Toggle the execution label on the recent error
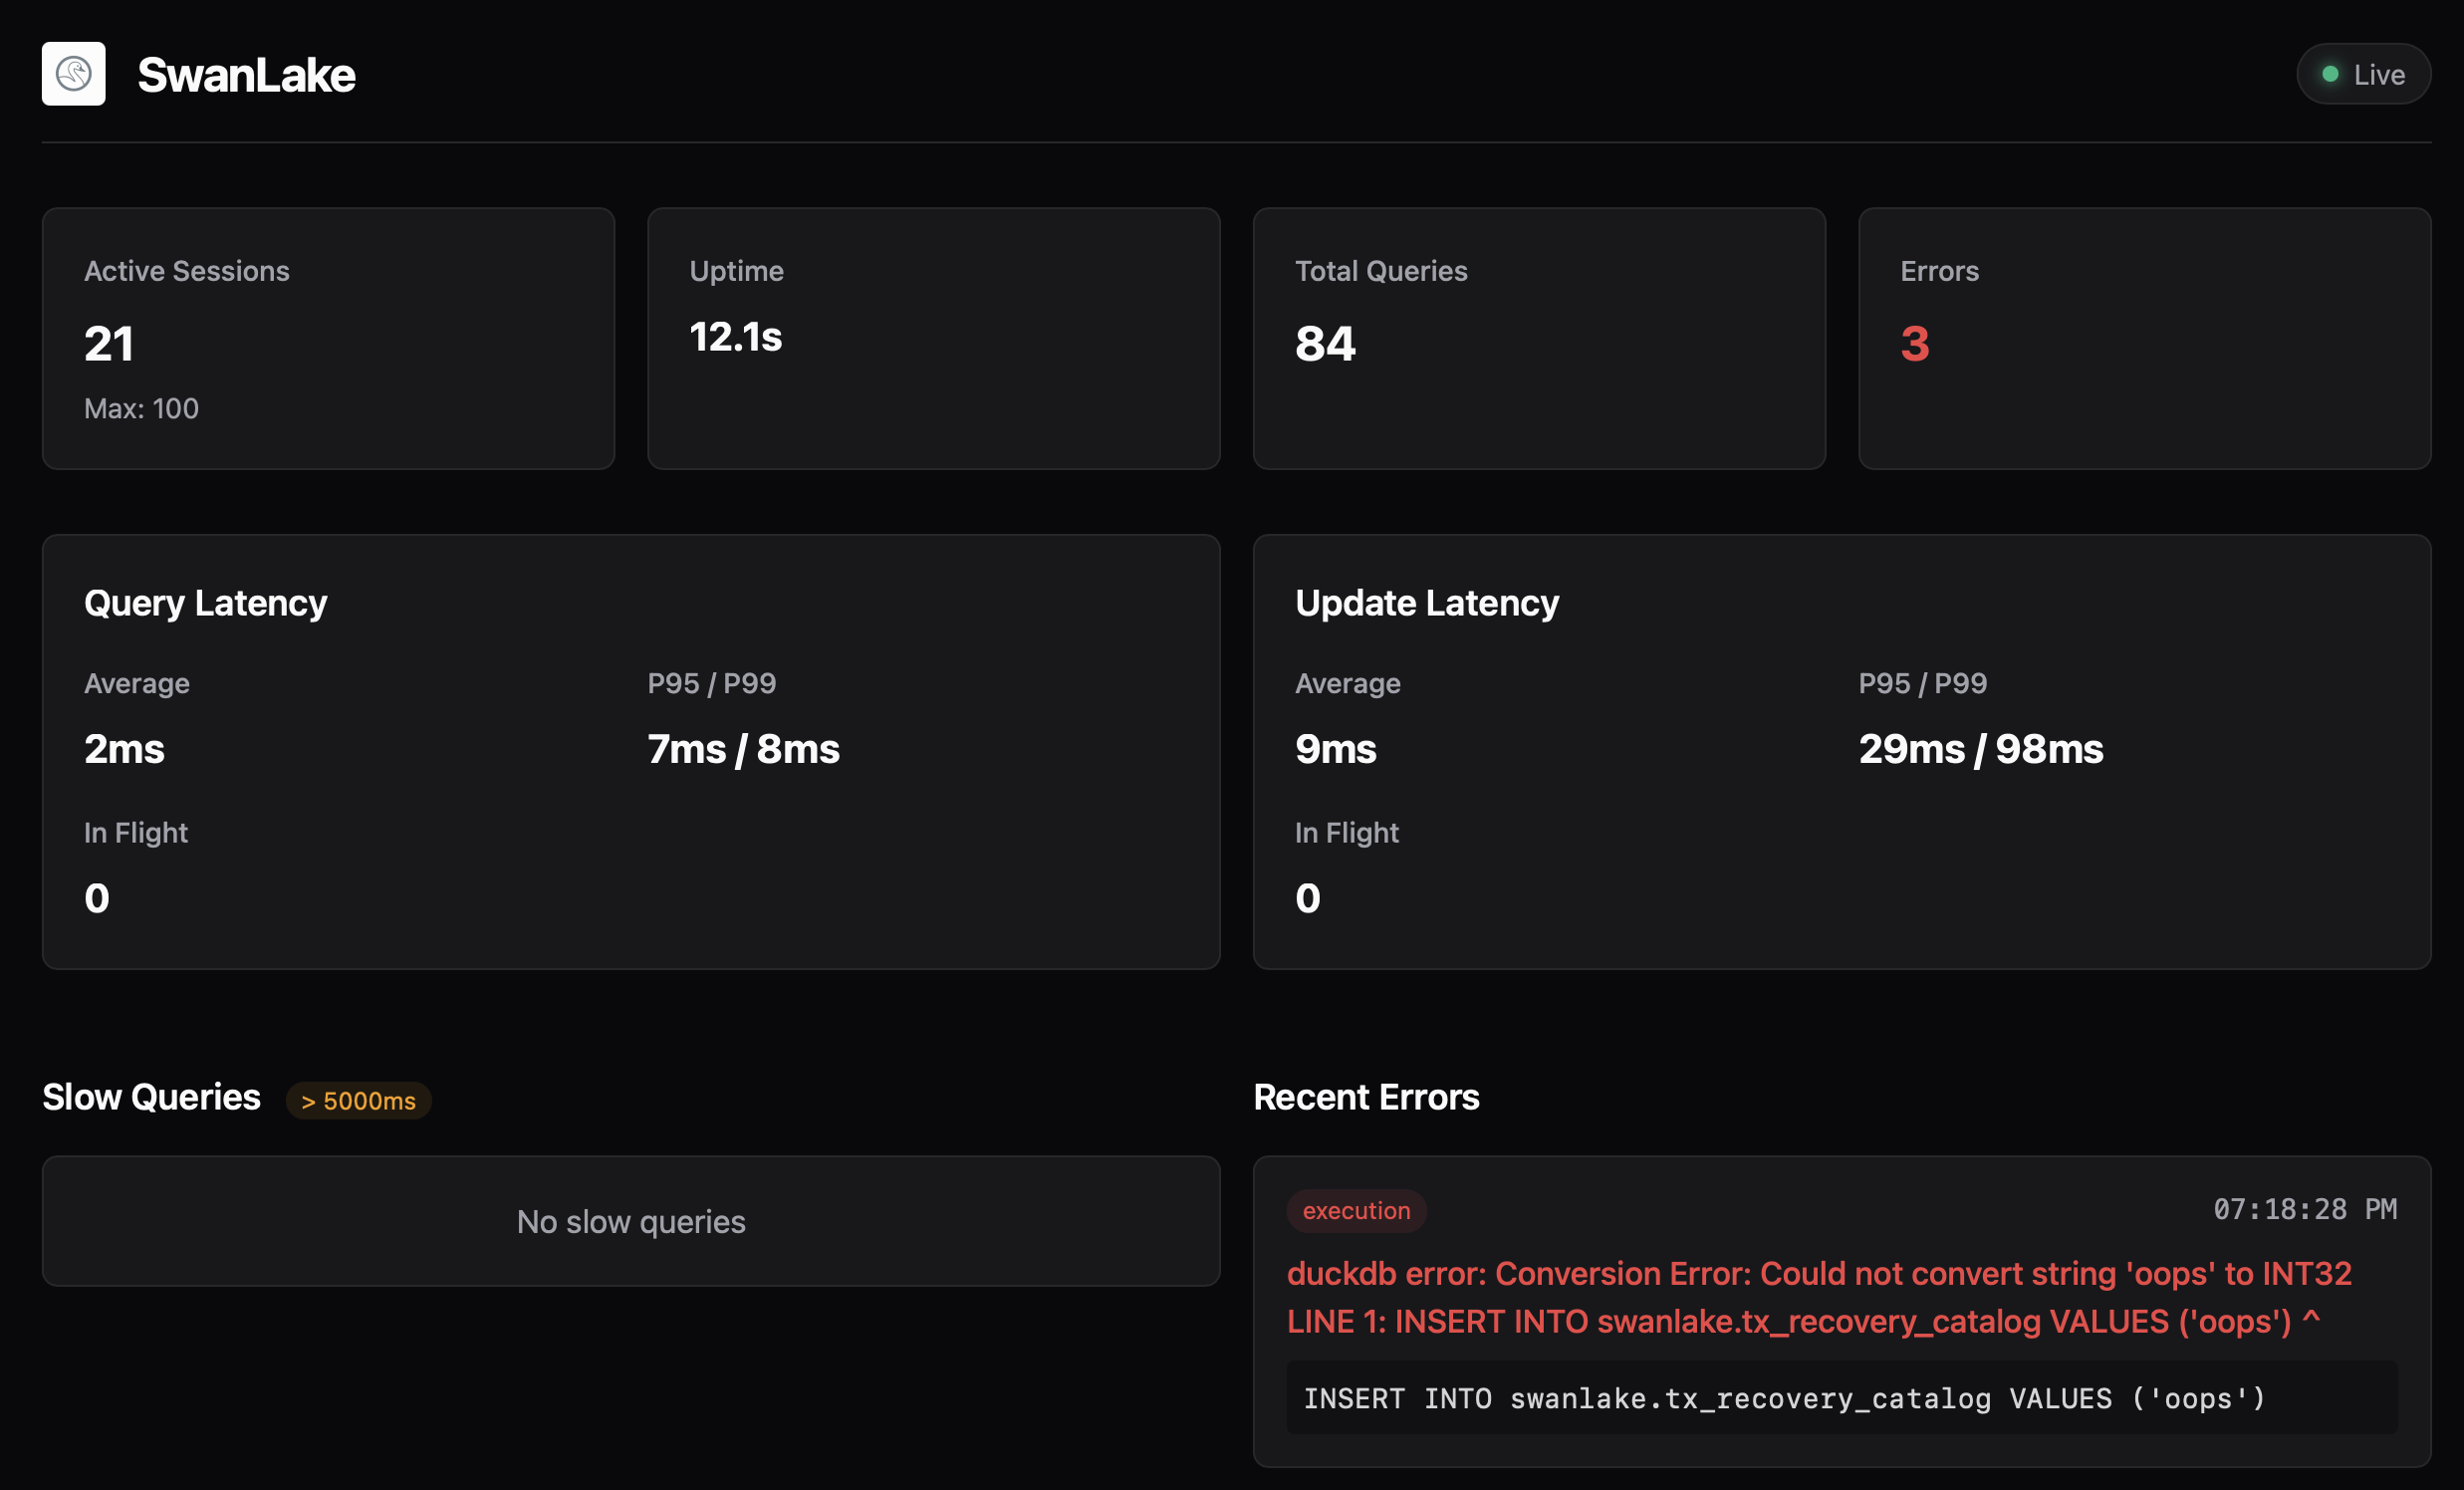Image resolution: width=2464 pixels, height=1490 pixels. click(1356, 1210)
